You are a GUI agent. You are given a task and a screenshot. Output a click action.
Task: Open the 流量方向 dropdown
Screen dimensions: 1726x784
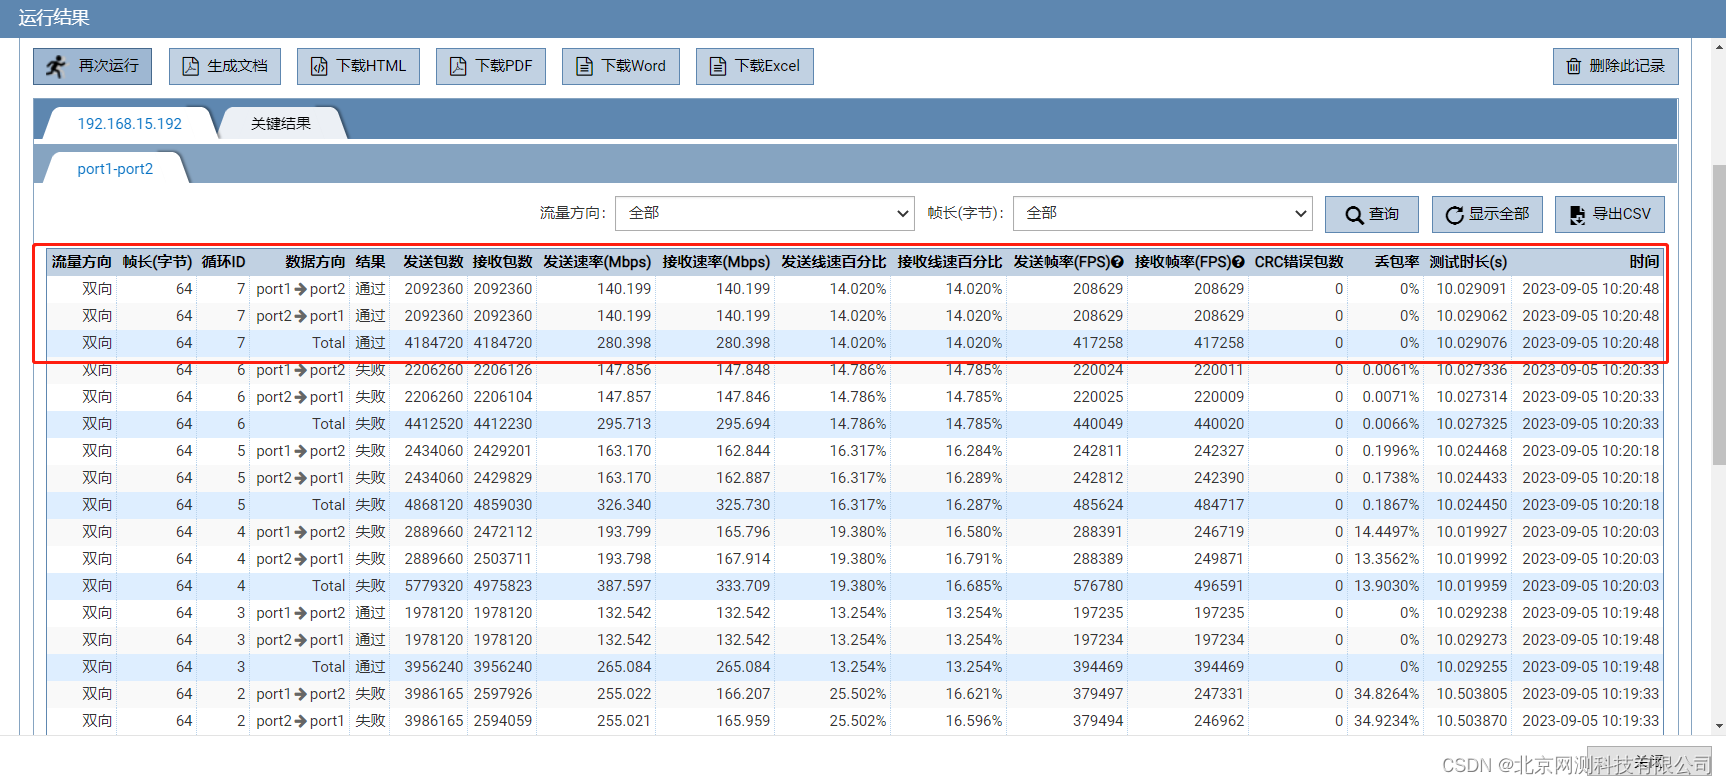(x=765, y=213)
